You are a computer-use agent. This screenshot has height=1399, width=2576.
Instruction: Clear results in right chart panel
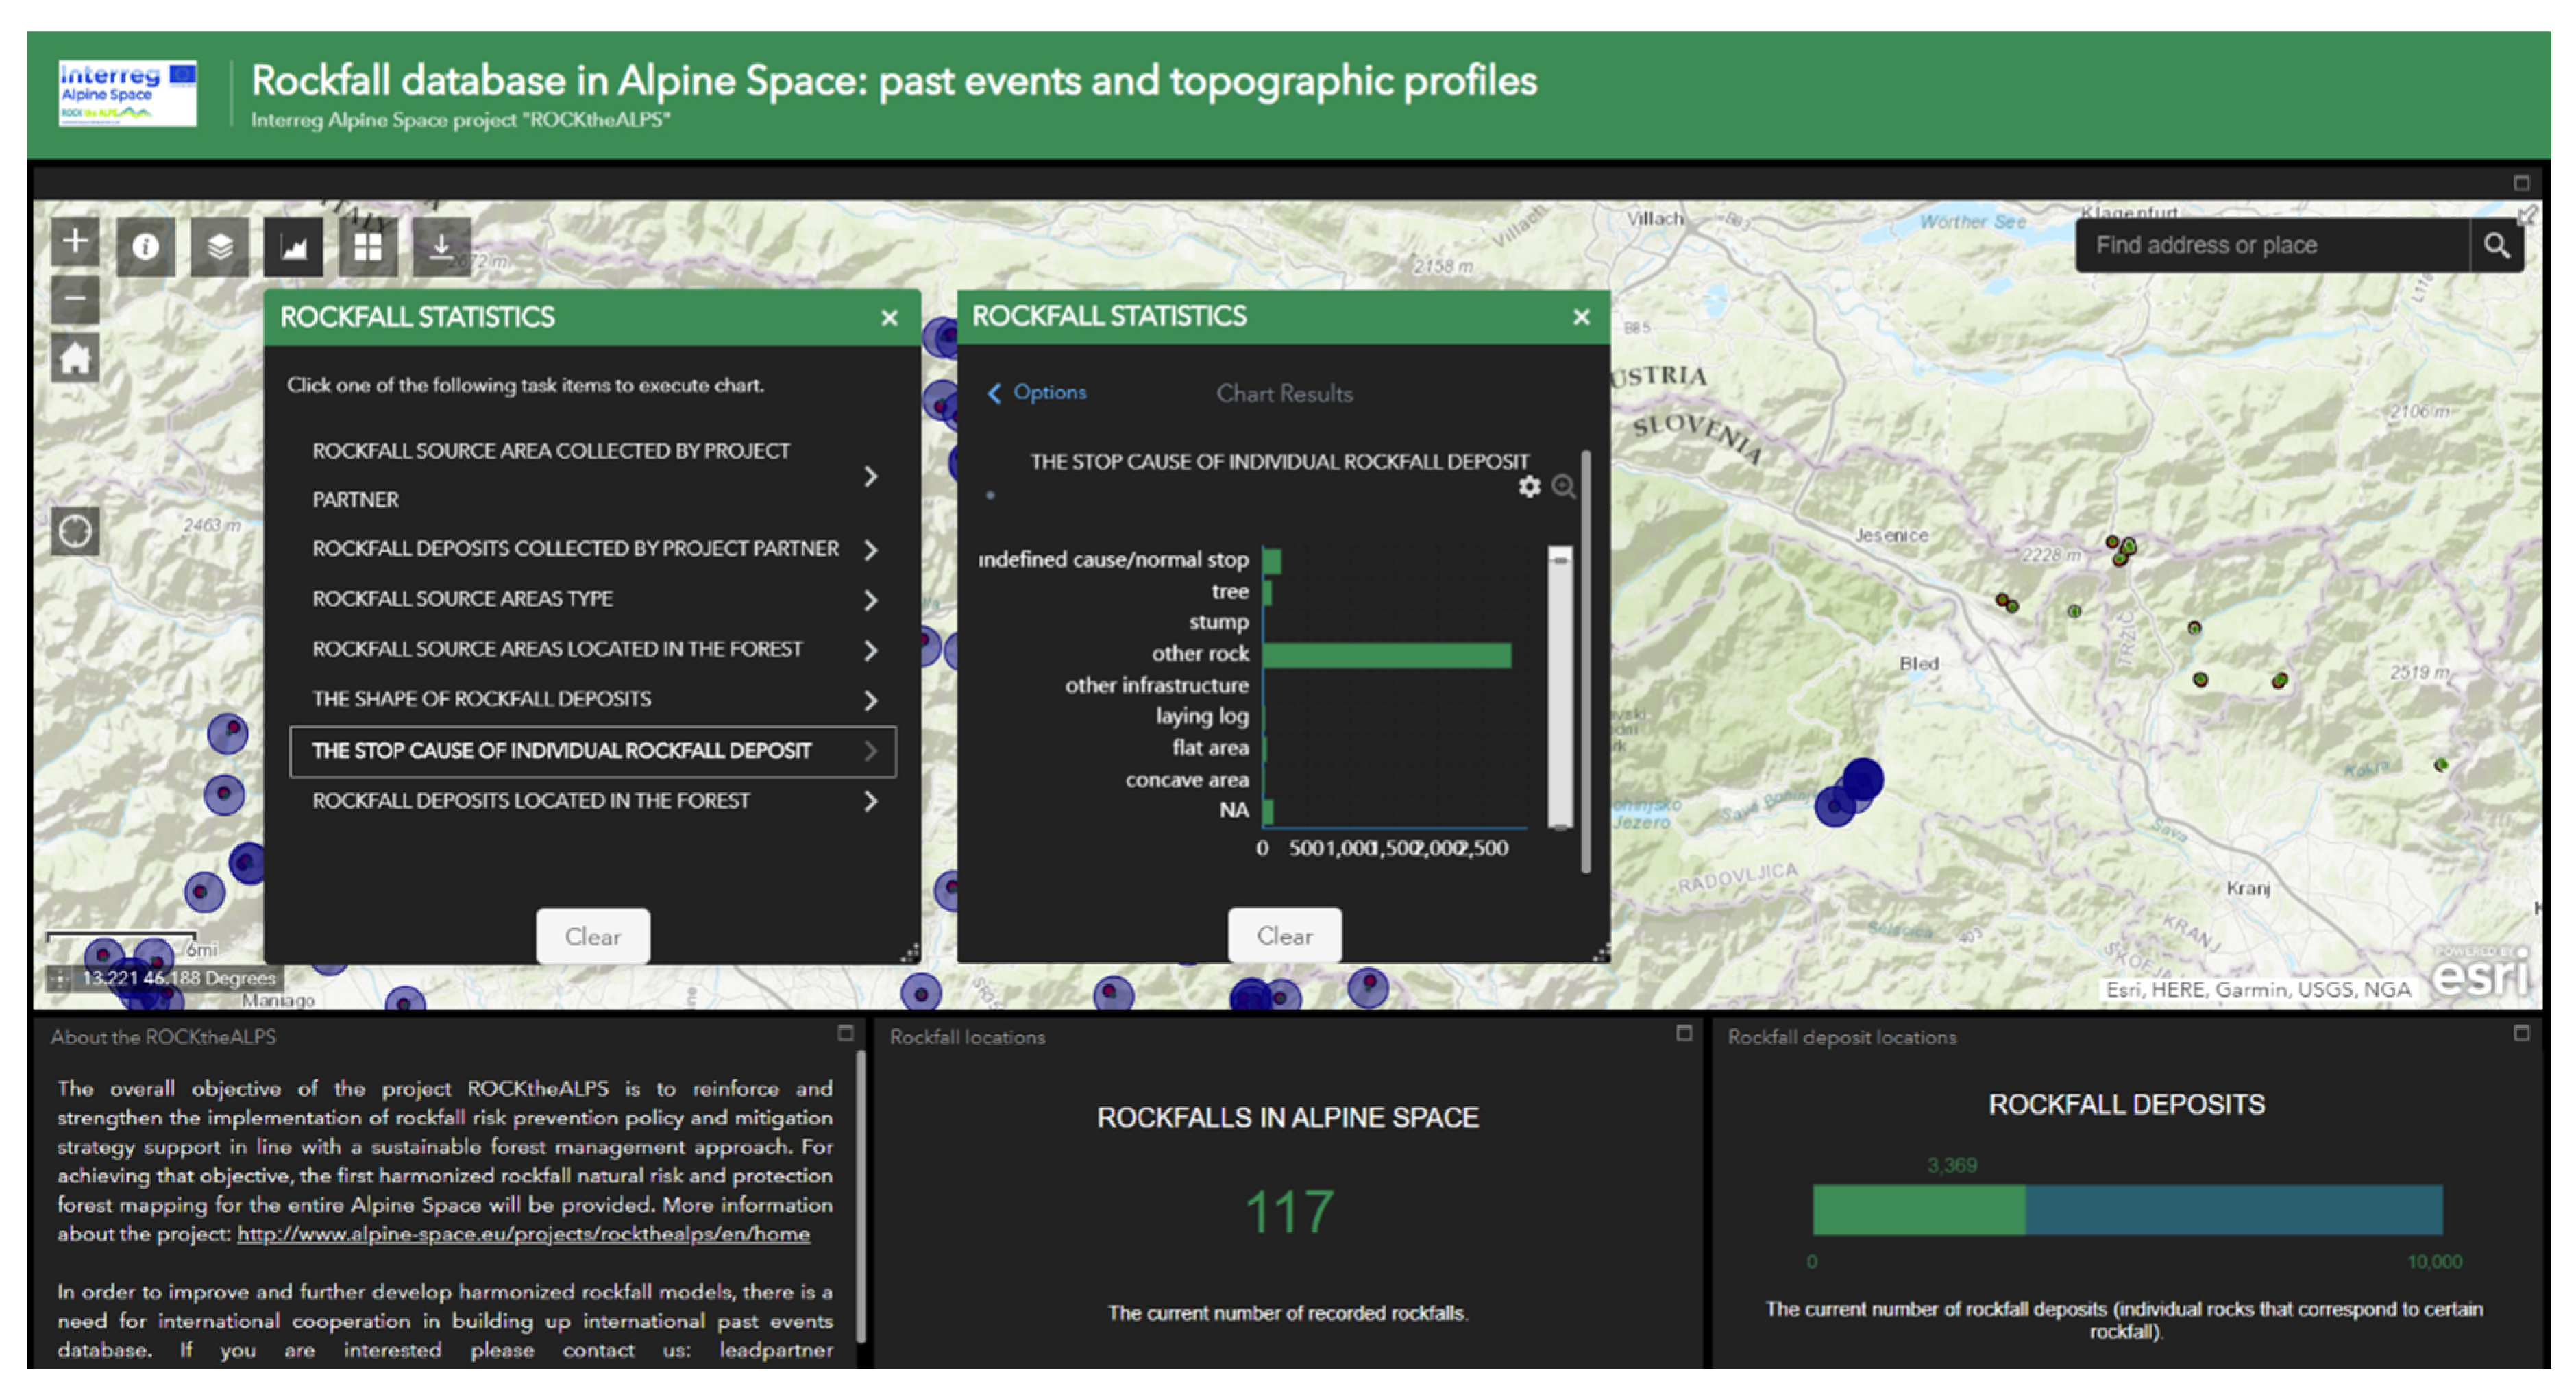click(x=1284, y=935)
